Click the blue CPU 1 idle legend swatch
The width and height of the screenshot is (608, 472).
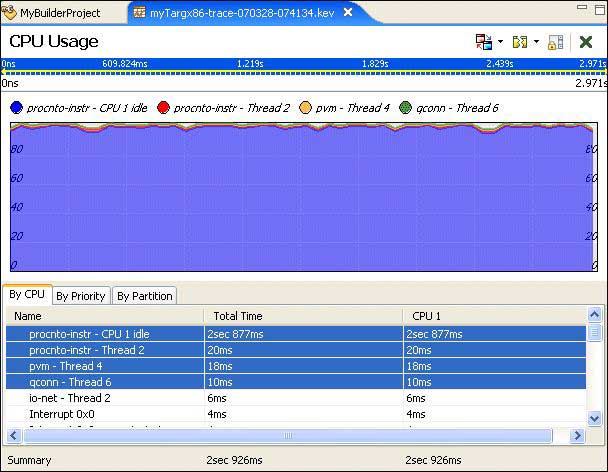[16, 108]
